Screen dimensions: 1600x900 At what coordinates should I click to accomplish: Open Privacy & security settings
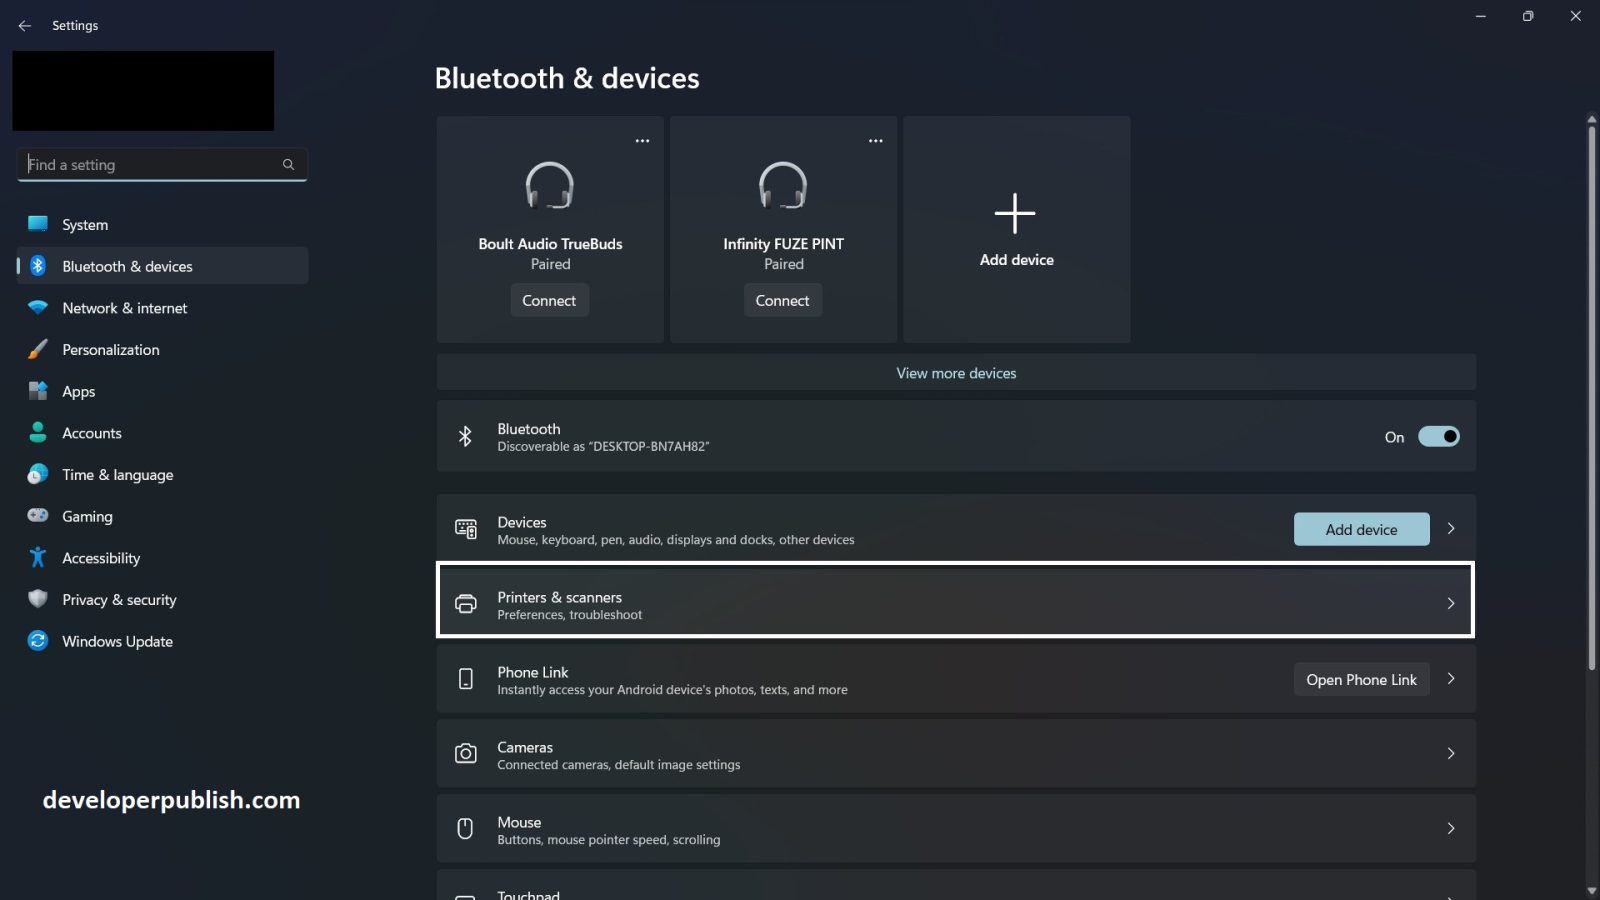162,599
